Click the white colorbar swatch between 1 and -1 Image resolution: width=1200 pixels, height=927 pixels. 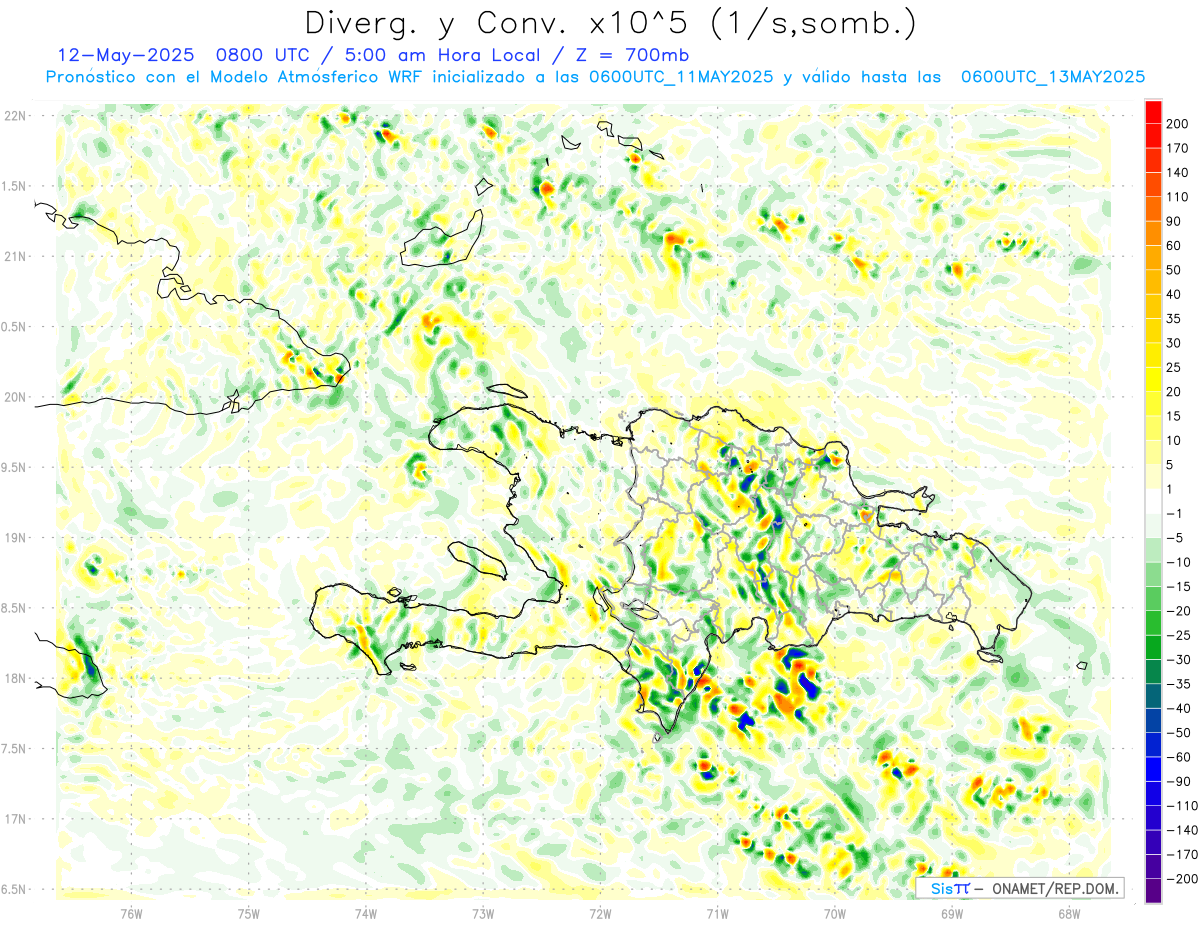(x=1153, y=501)
